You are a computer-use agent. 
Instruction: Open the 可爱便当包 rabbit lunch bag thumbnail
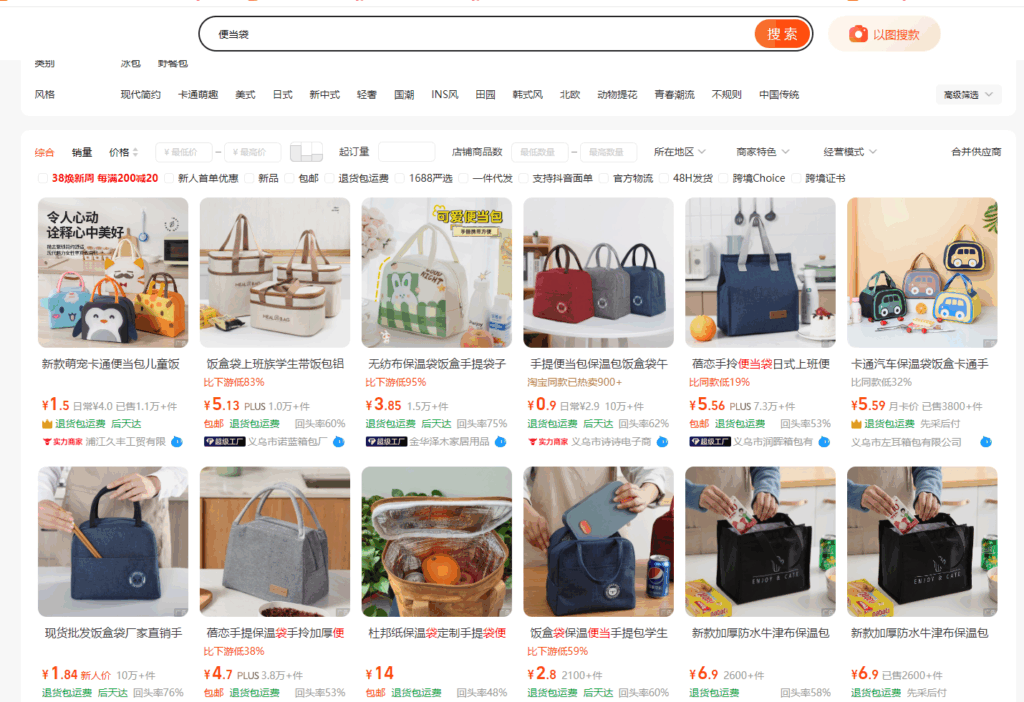point(436,273)
